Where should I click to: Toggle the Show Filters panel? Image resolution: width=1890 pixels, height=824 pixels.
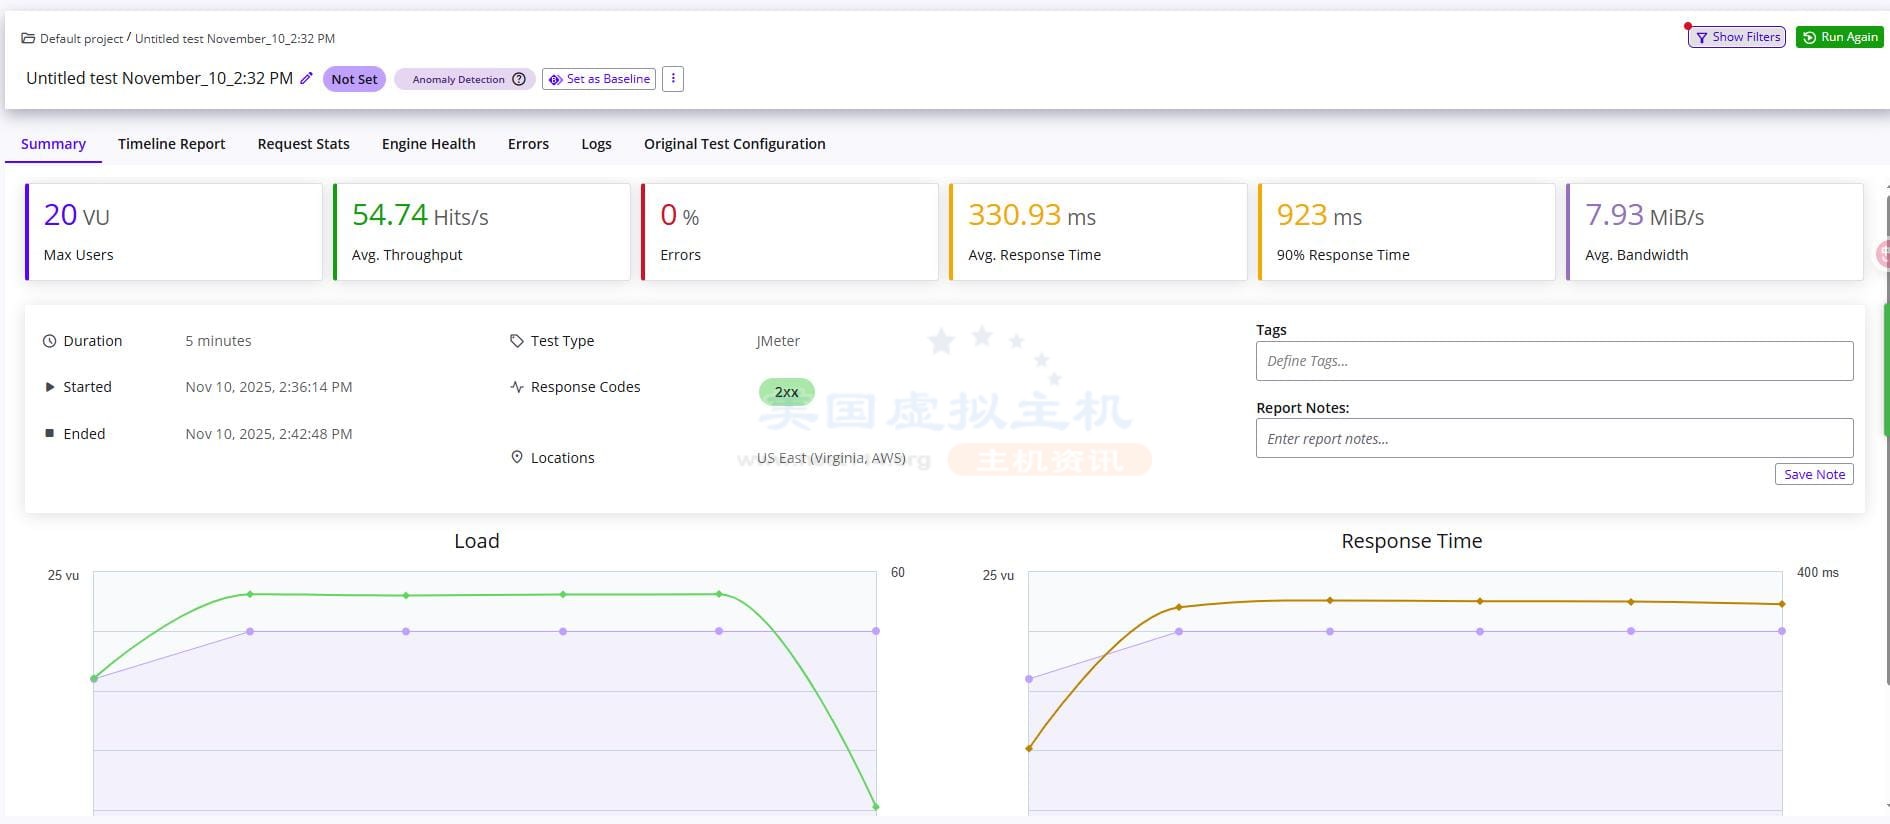click(1737, 37)
